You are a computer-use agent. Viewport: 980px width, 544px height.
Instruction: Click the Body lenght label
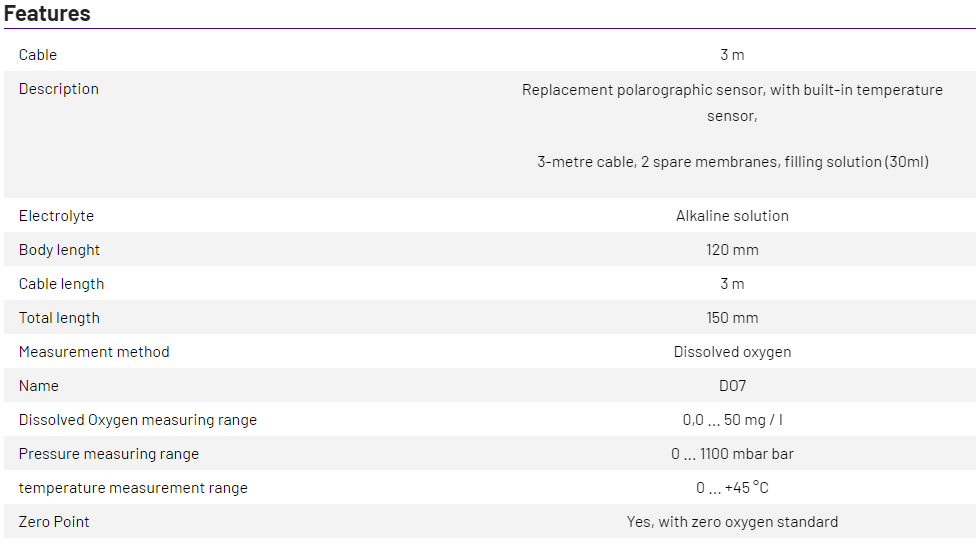click(x=59, y=250)
